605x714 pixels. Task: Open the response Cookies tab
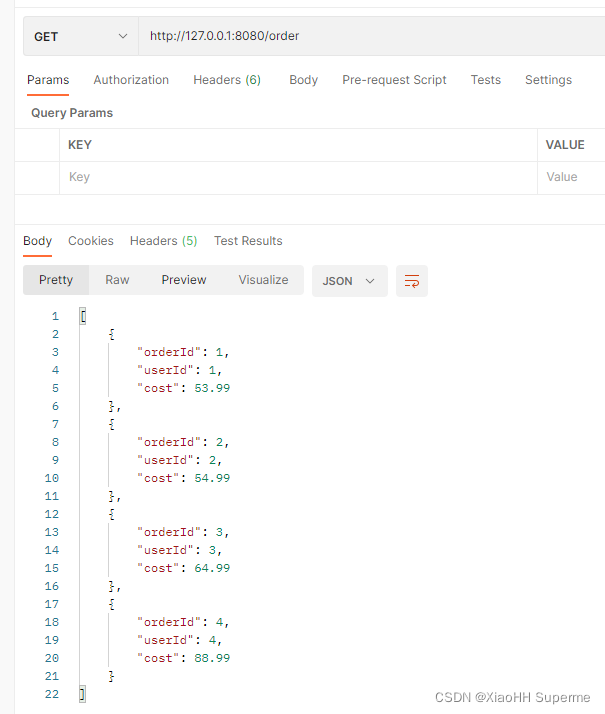point(91,241)
